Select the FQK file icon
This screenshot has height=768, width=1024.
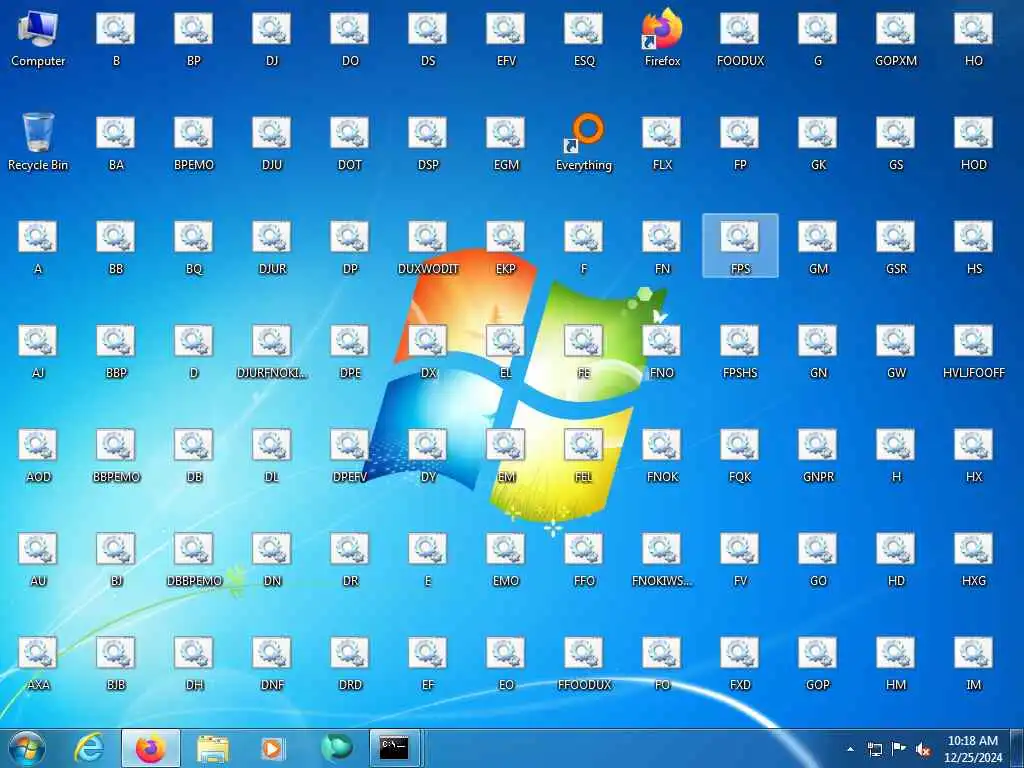(740, 455)
